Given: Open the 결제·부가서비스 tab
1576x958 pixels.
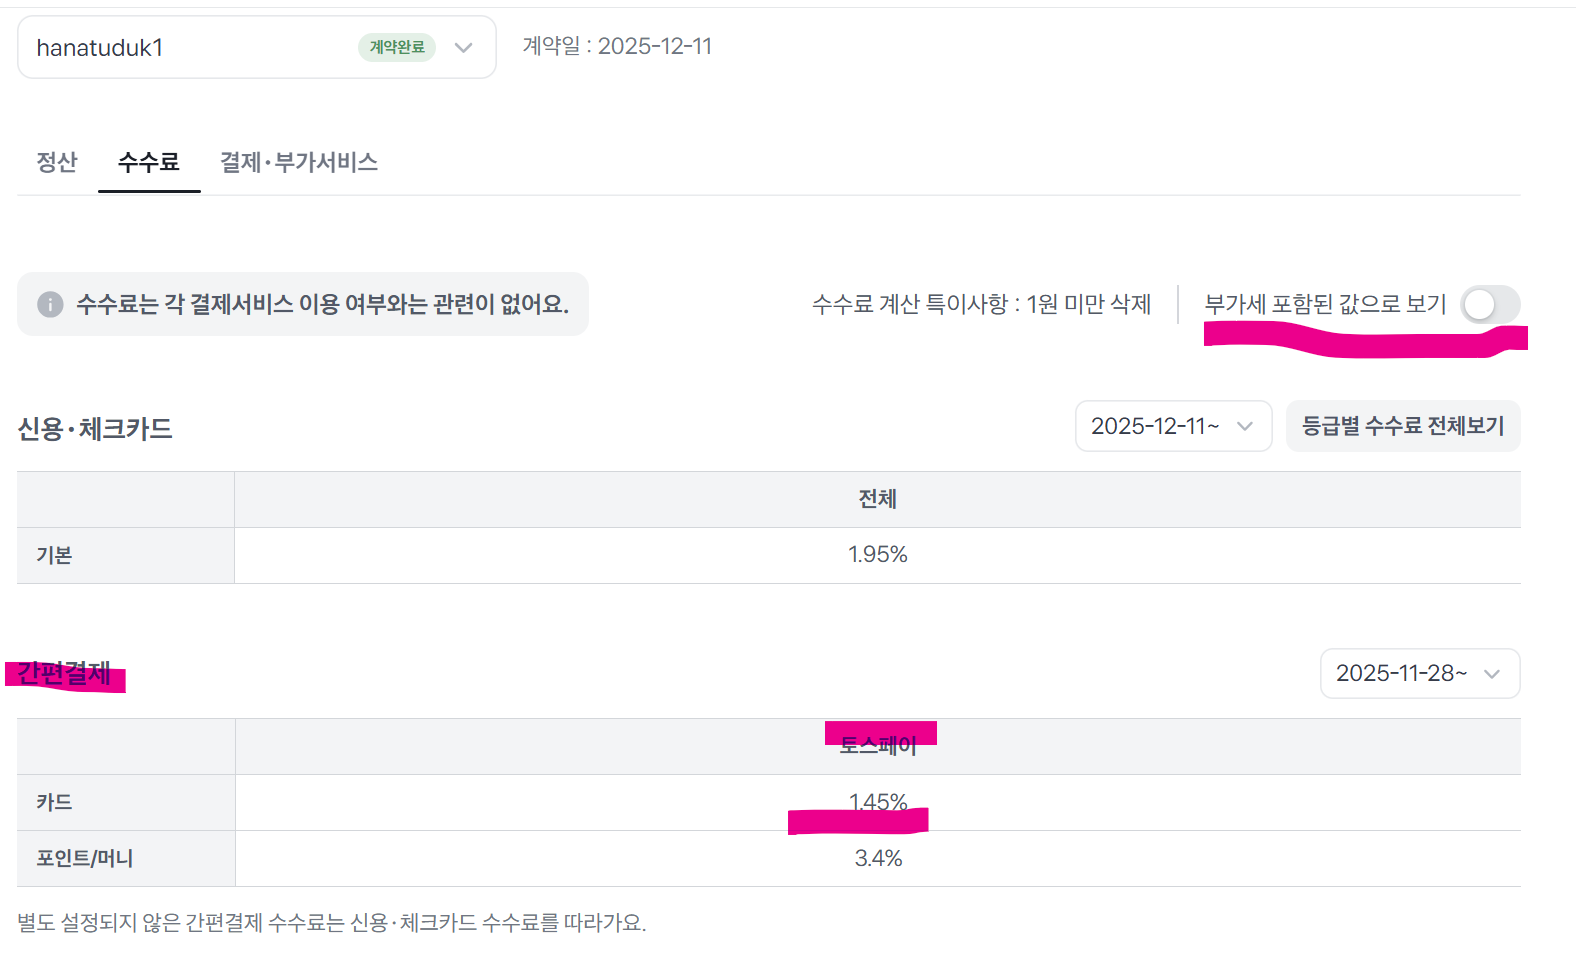Looking at the screenshot, I should click(299, 162).
